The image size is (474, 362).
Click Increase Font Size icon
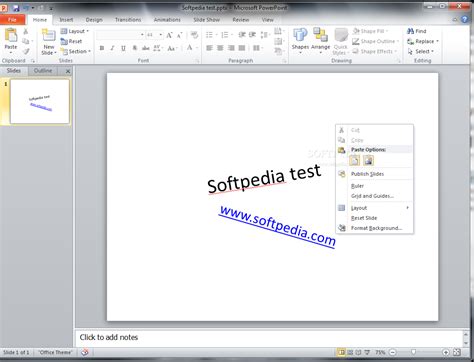(x=169, y=35)
